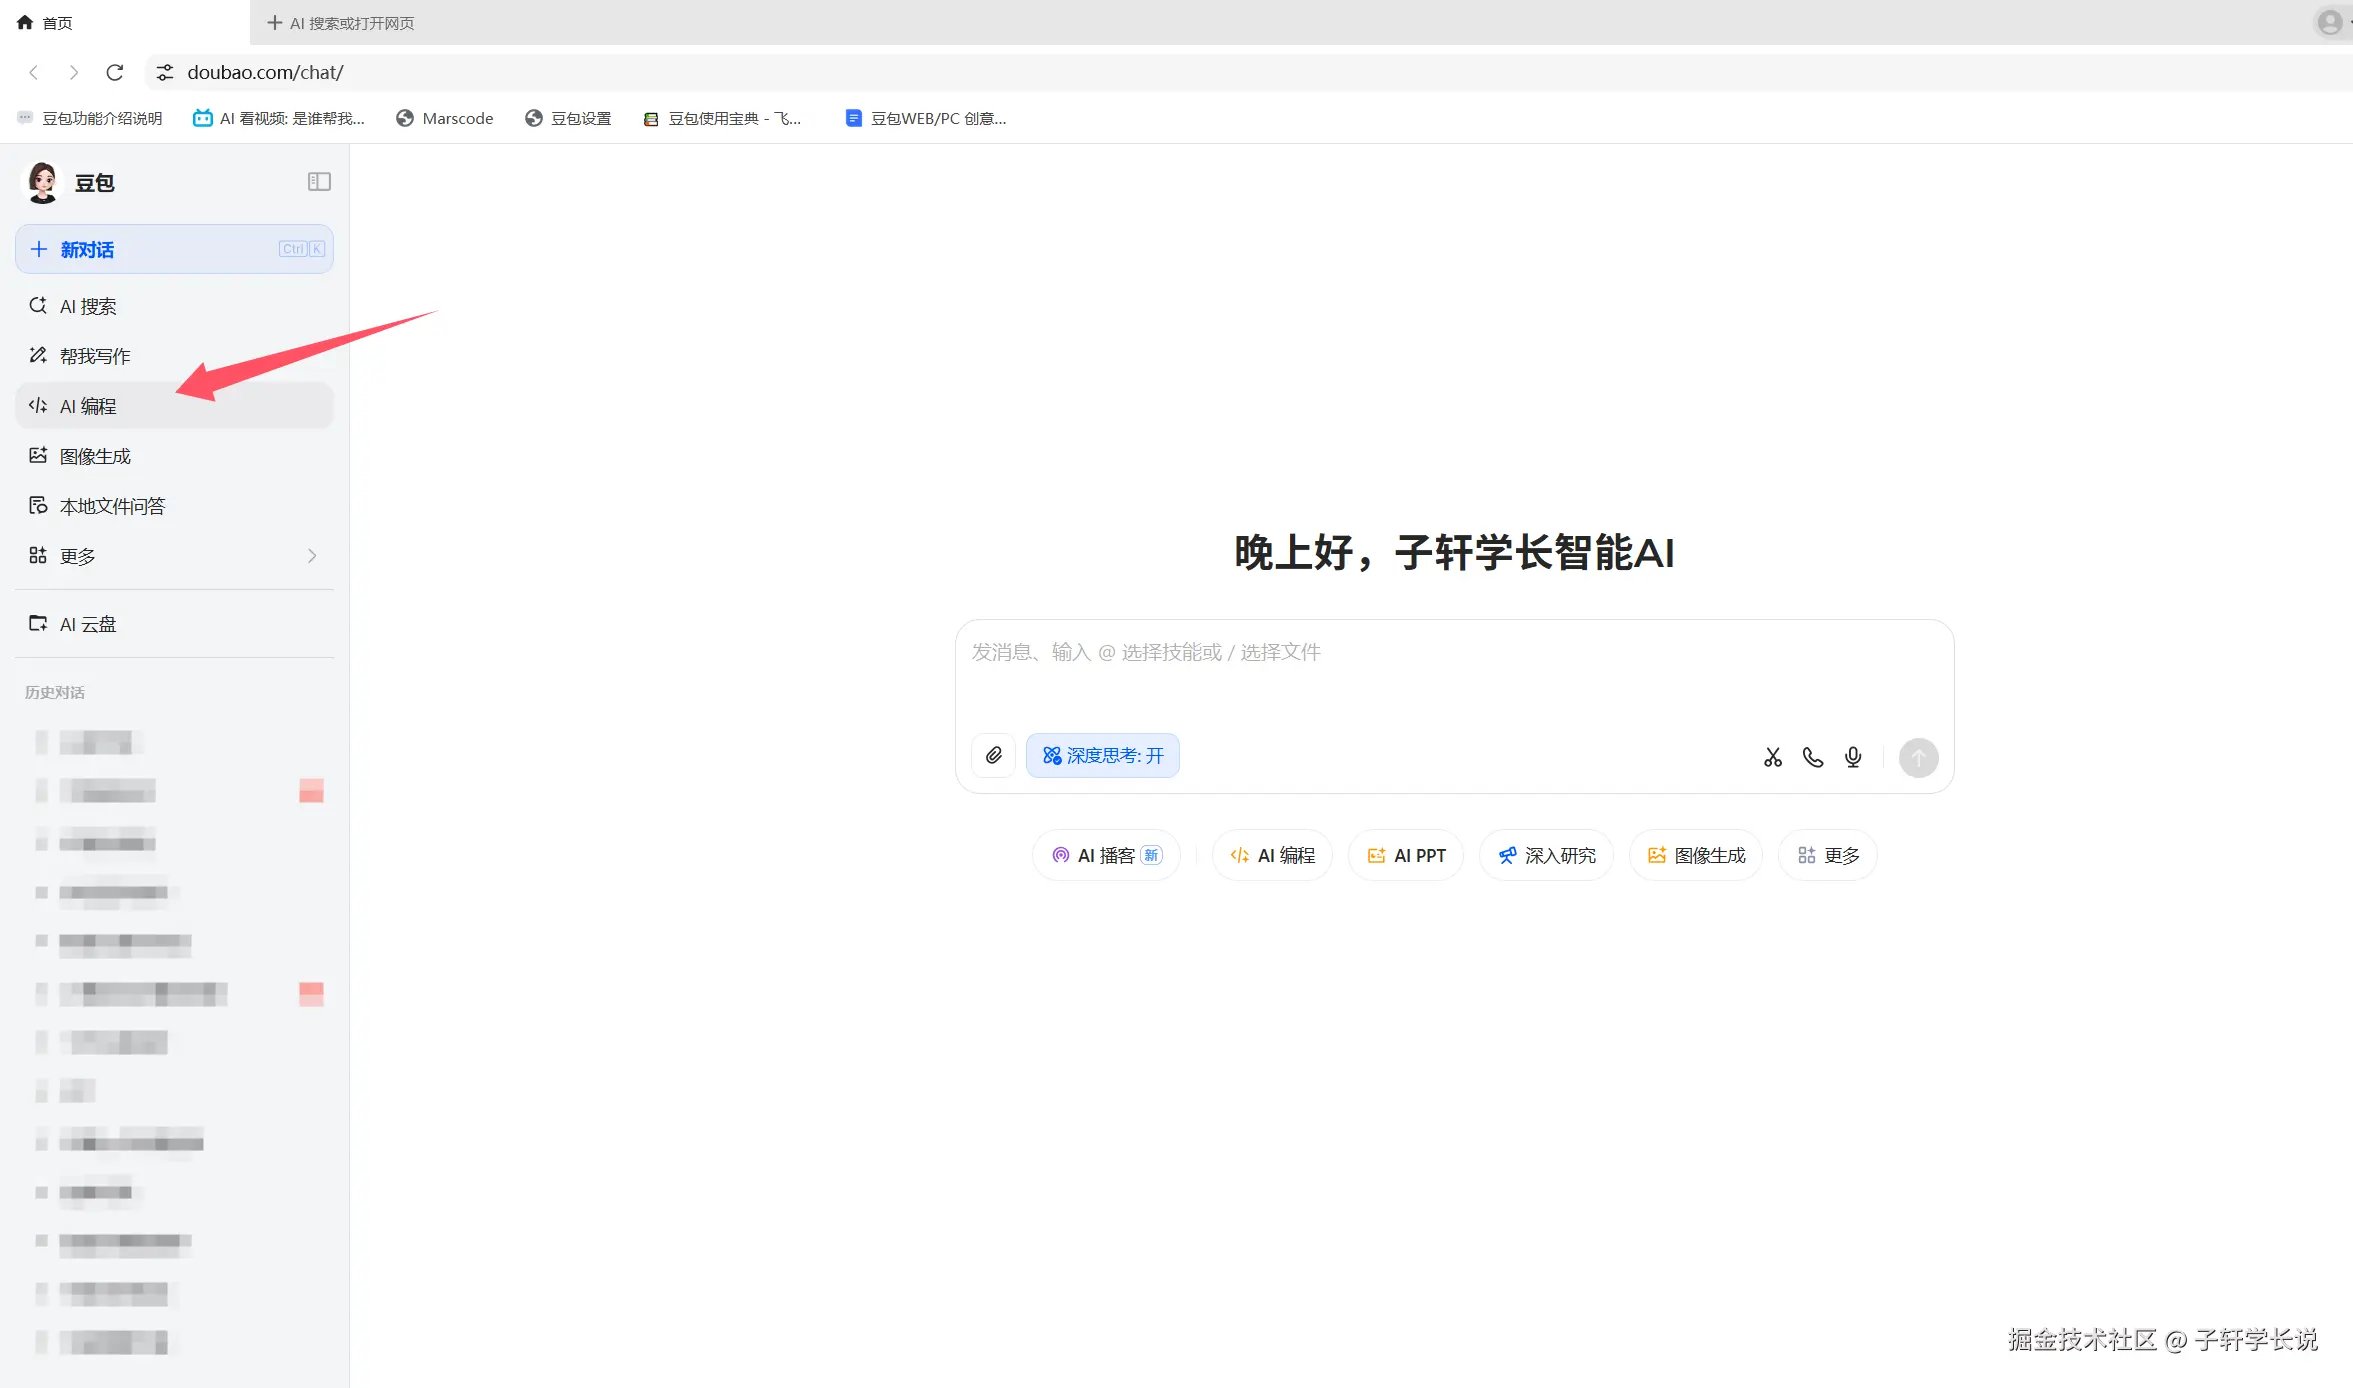Viewport: 2353px width, 1388px height.
Task: Click the microphone voice input icon
Action: (1852, 757)
